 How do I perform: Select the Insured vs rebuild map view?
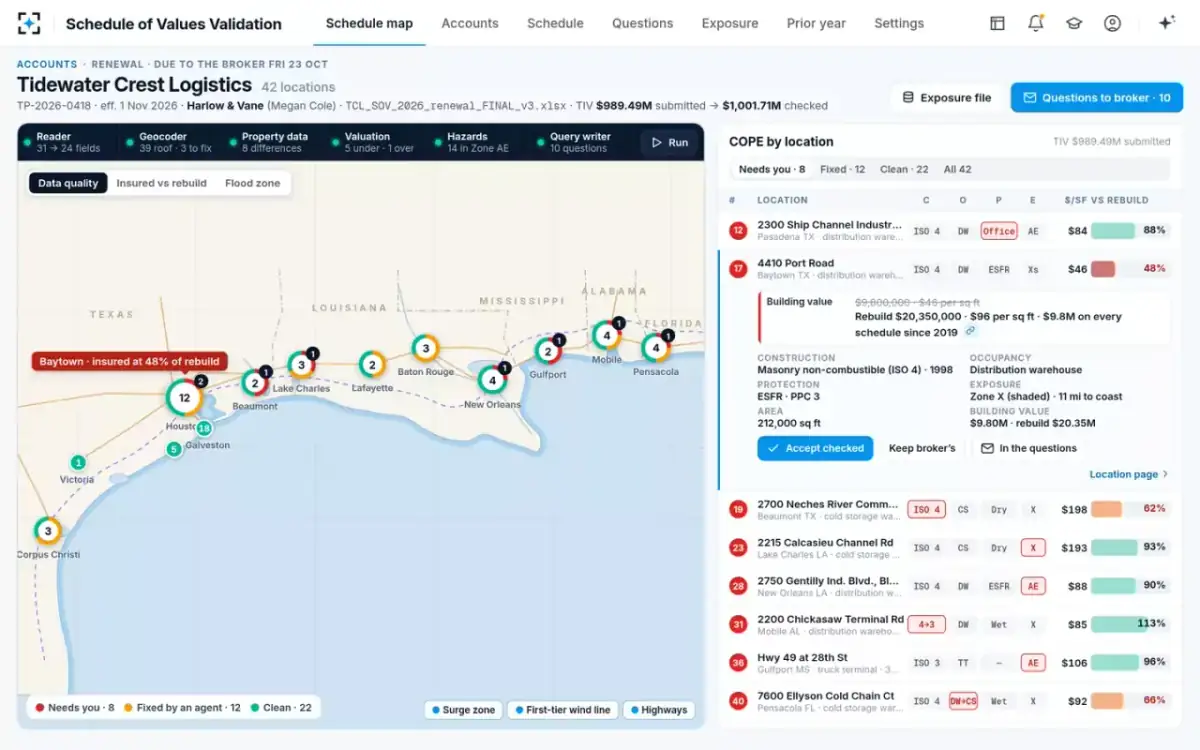pyautogui.click(x=162, y=183)
